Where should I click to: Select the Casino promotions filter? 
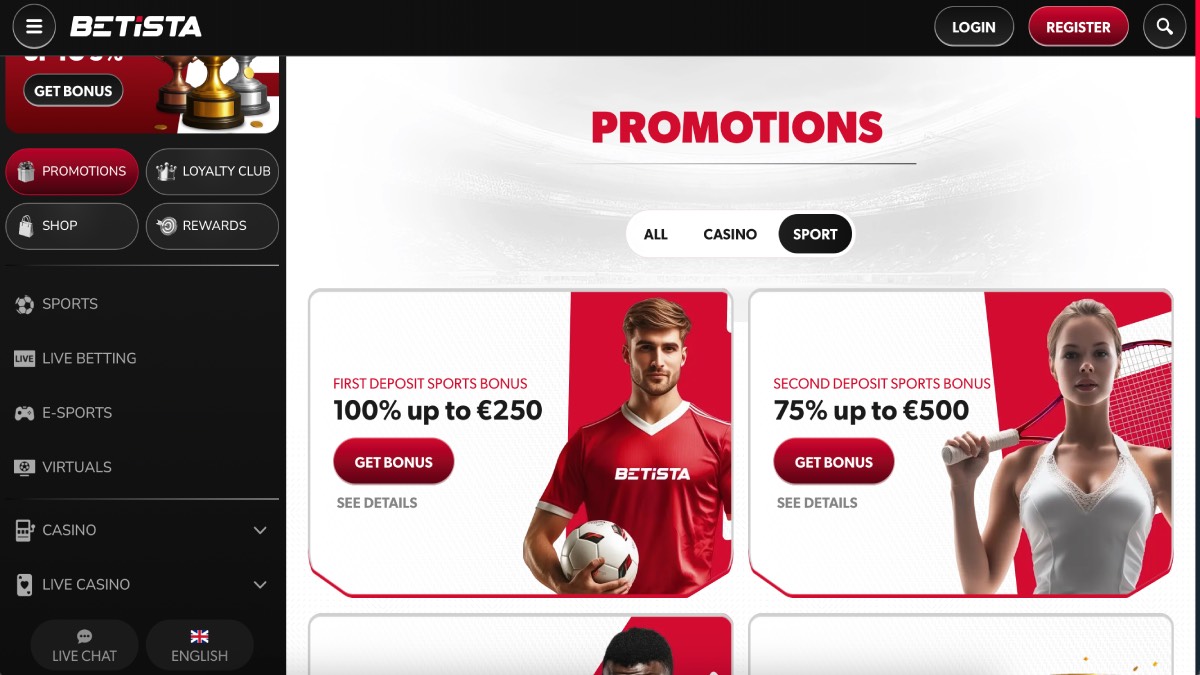[x=730, y=234]
